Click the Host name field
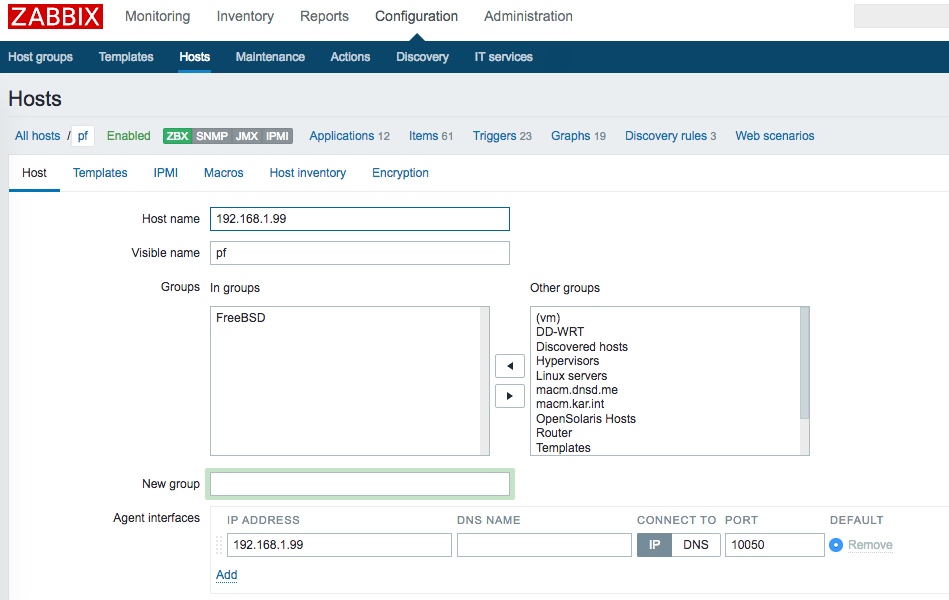This screenshot has width=949, height=600. pyautogui.click(x=360, y=219)
